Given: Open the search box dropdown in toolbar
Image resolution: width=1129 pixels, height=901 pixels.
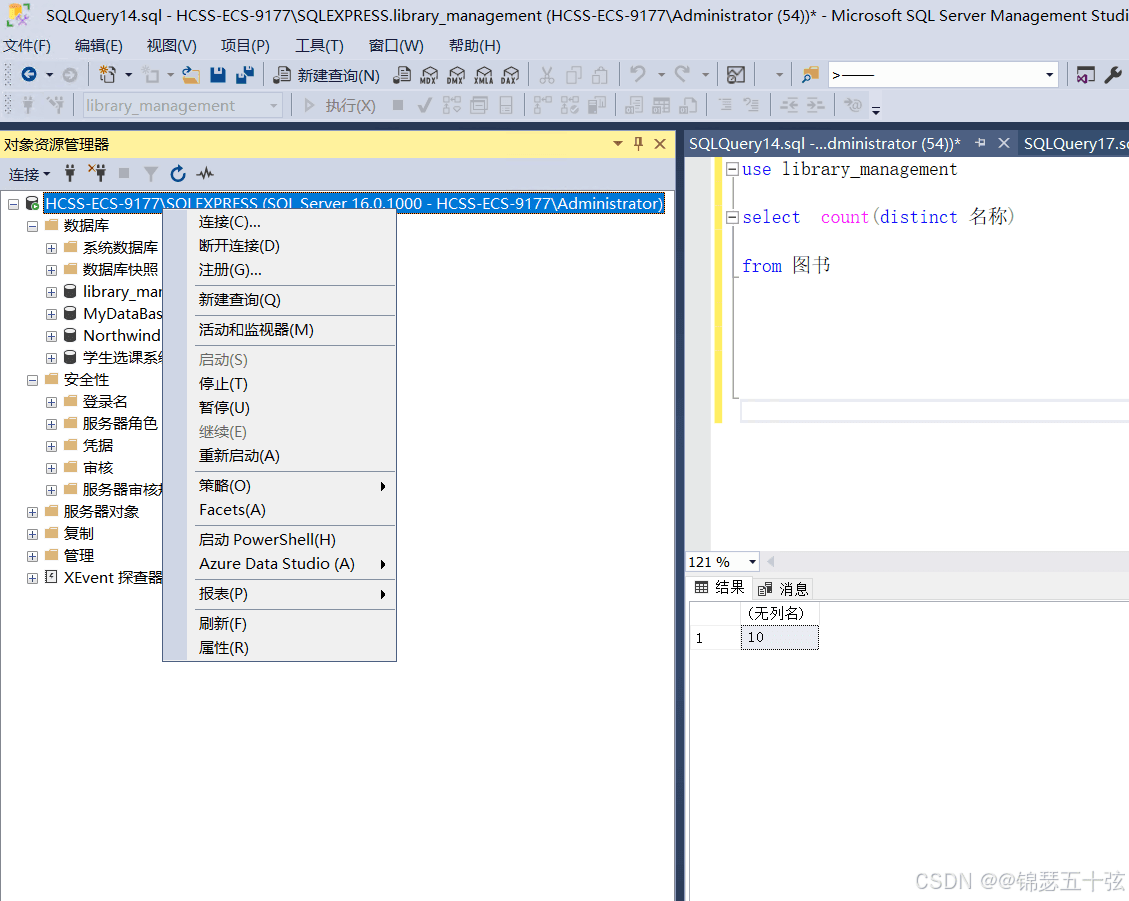Looking at the screenshot, I should tap(1049, 75).
